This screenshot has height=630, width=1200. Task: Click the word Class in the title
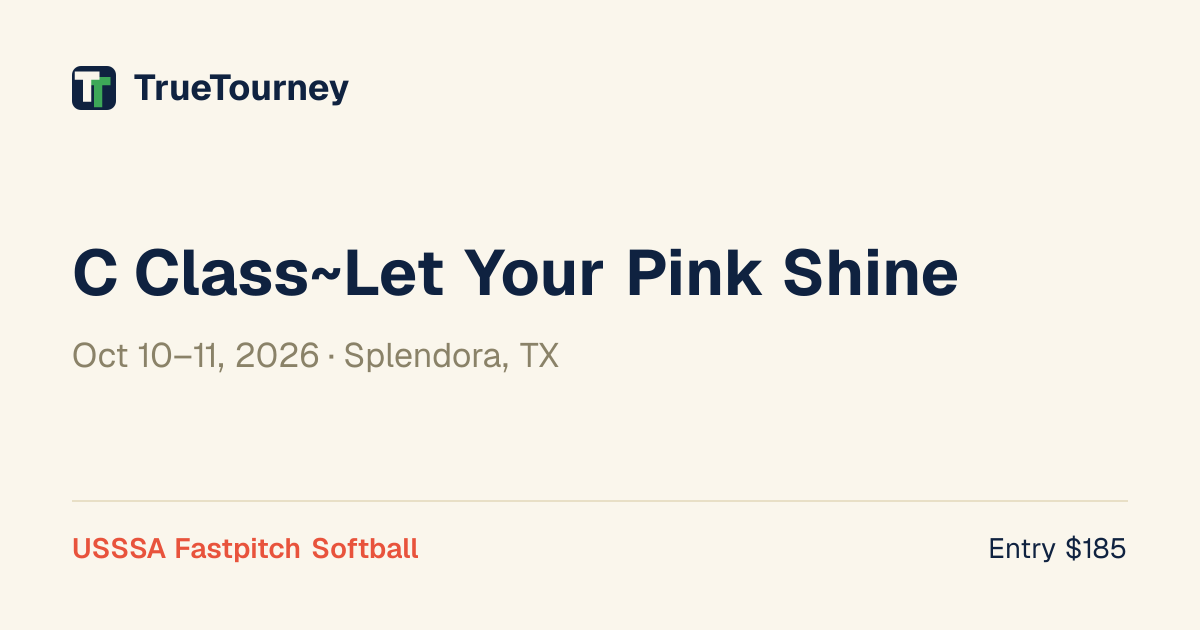click(x=224, y=273)
